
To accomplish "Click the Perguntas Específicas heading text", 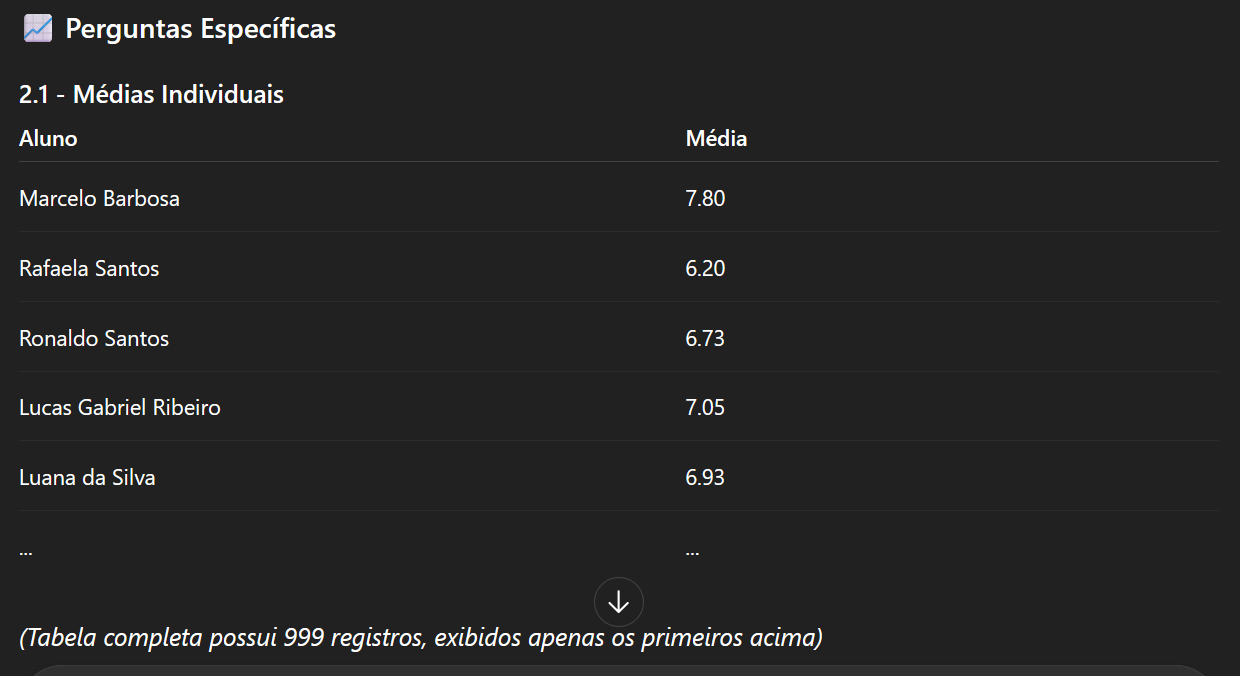I will 200,30.
